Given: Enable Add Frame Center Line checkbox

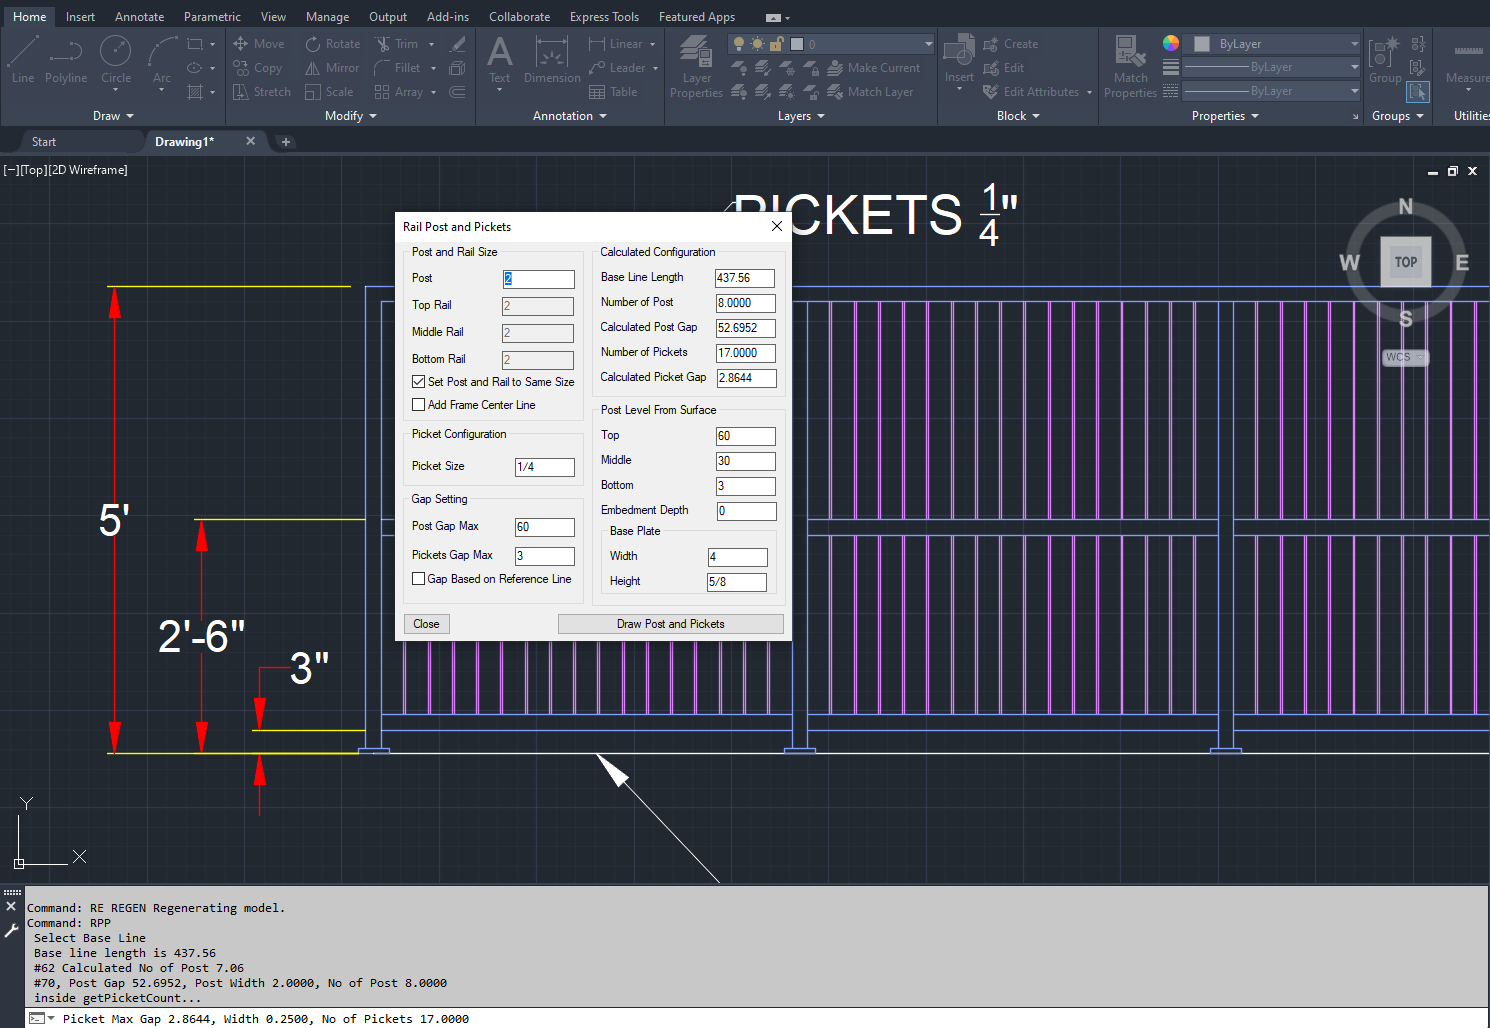Looking at the screenshot, I should 419,405.
